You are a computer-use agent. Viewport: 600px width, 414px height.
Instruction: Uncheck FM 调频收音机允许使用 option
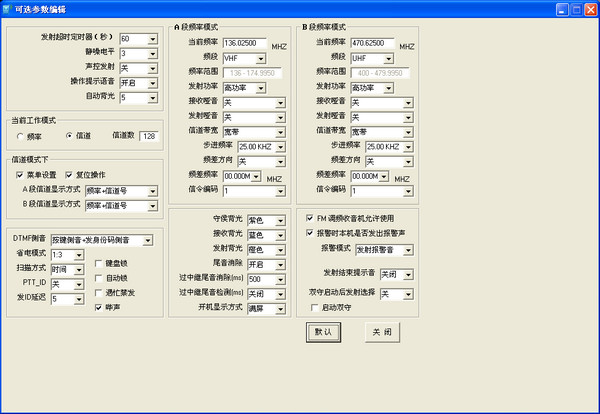tap(310, 218)
